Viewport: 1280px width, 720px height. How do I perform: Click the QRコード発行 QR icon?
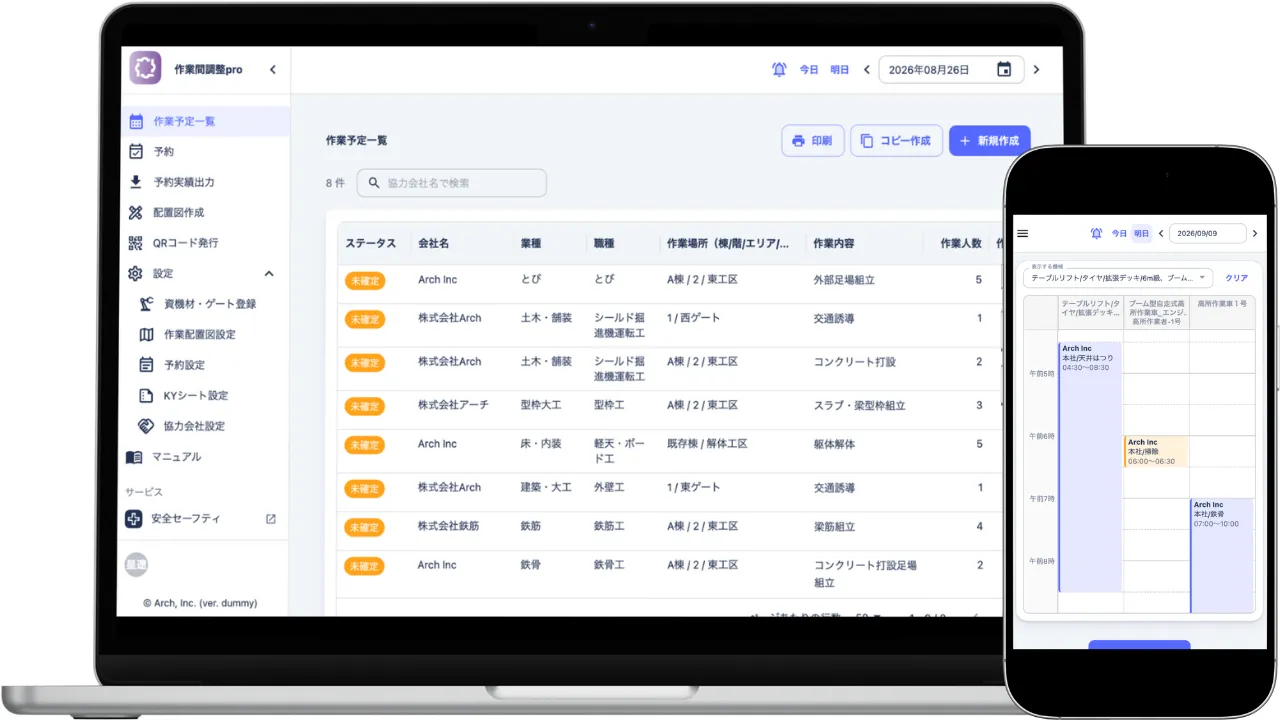136,243
